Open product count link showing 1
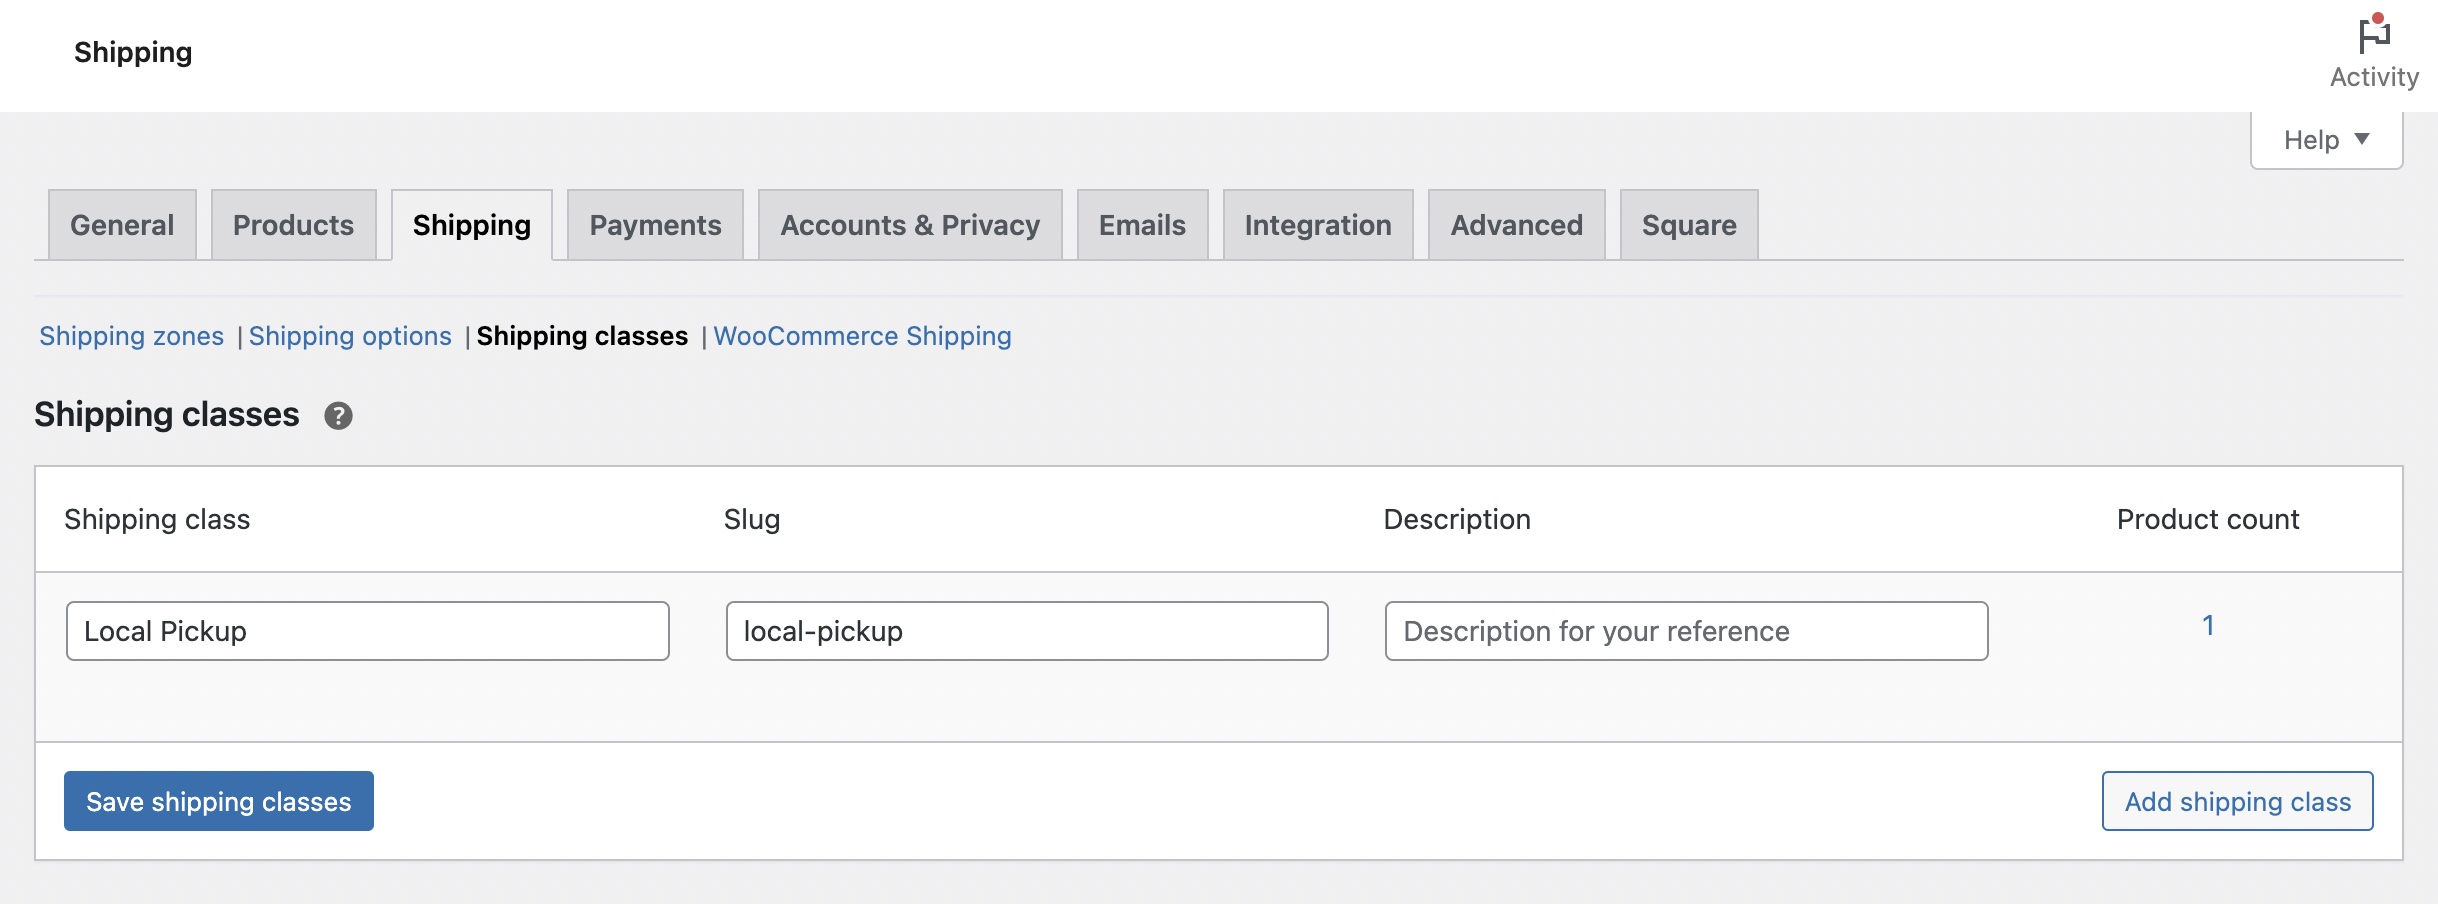This screenshot has height=904, width=2438. (x=2208, y=626)
